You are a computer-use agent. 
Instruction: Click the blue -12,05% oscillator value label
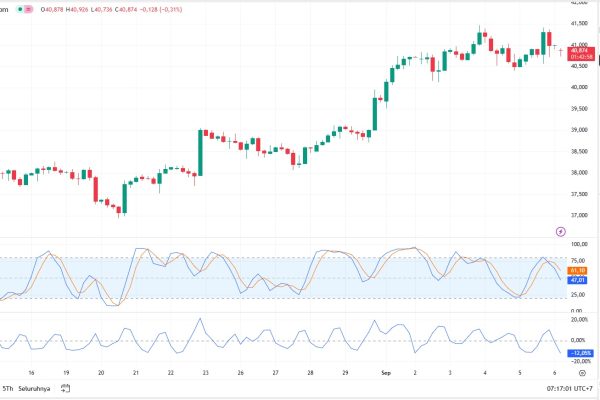click(x=580, y=353)
